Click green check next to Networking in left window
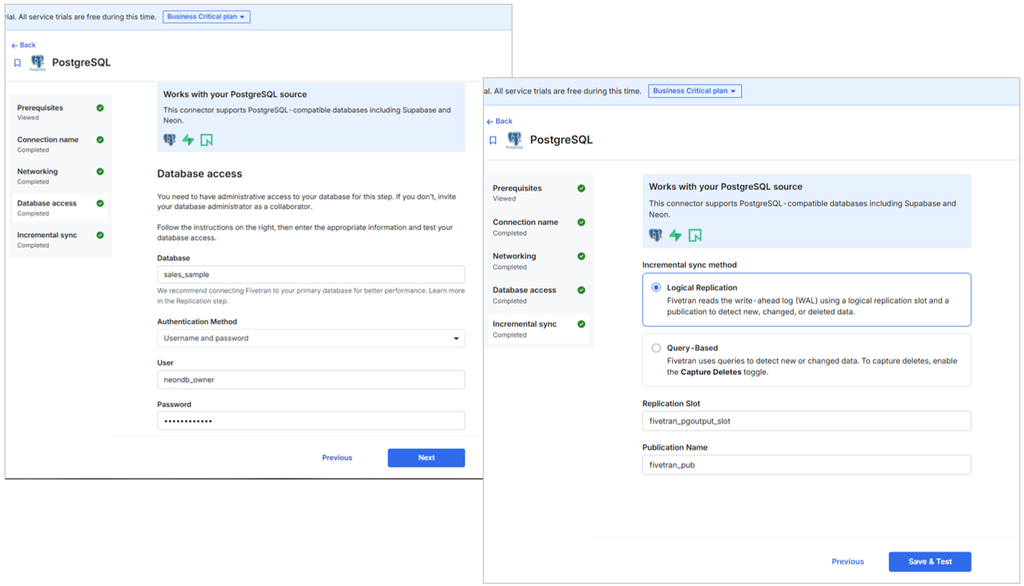 click(x=100, y=171)
